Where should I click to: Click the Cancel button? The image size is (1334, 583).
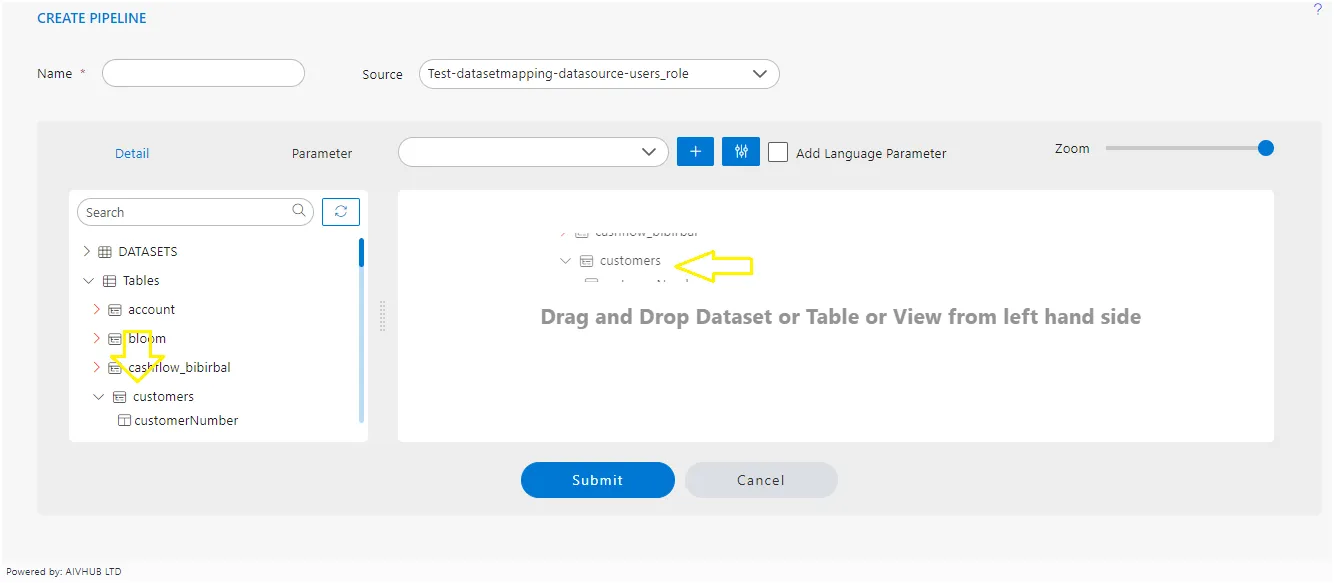pos(761,480)
